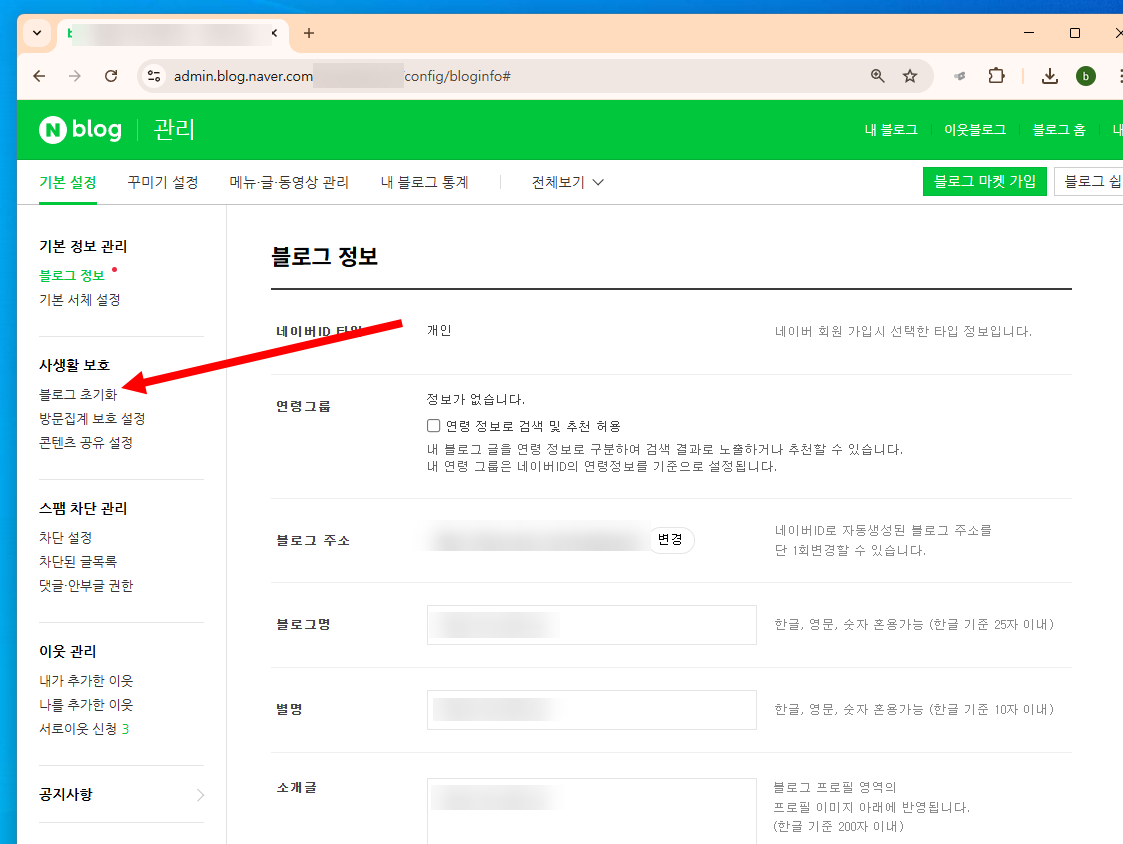Screen dimensions: 1123x844
Task: Open site information icon in address bar
Action: pyautogui.click(x=153, y=76)
